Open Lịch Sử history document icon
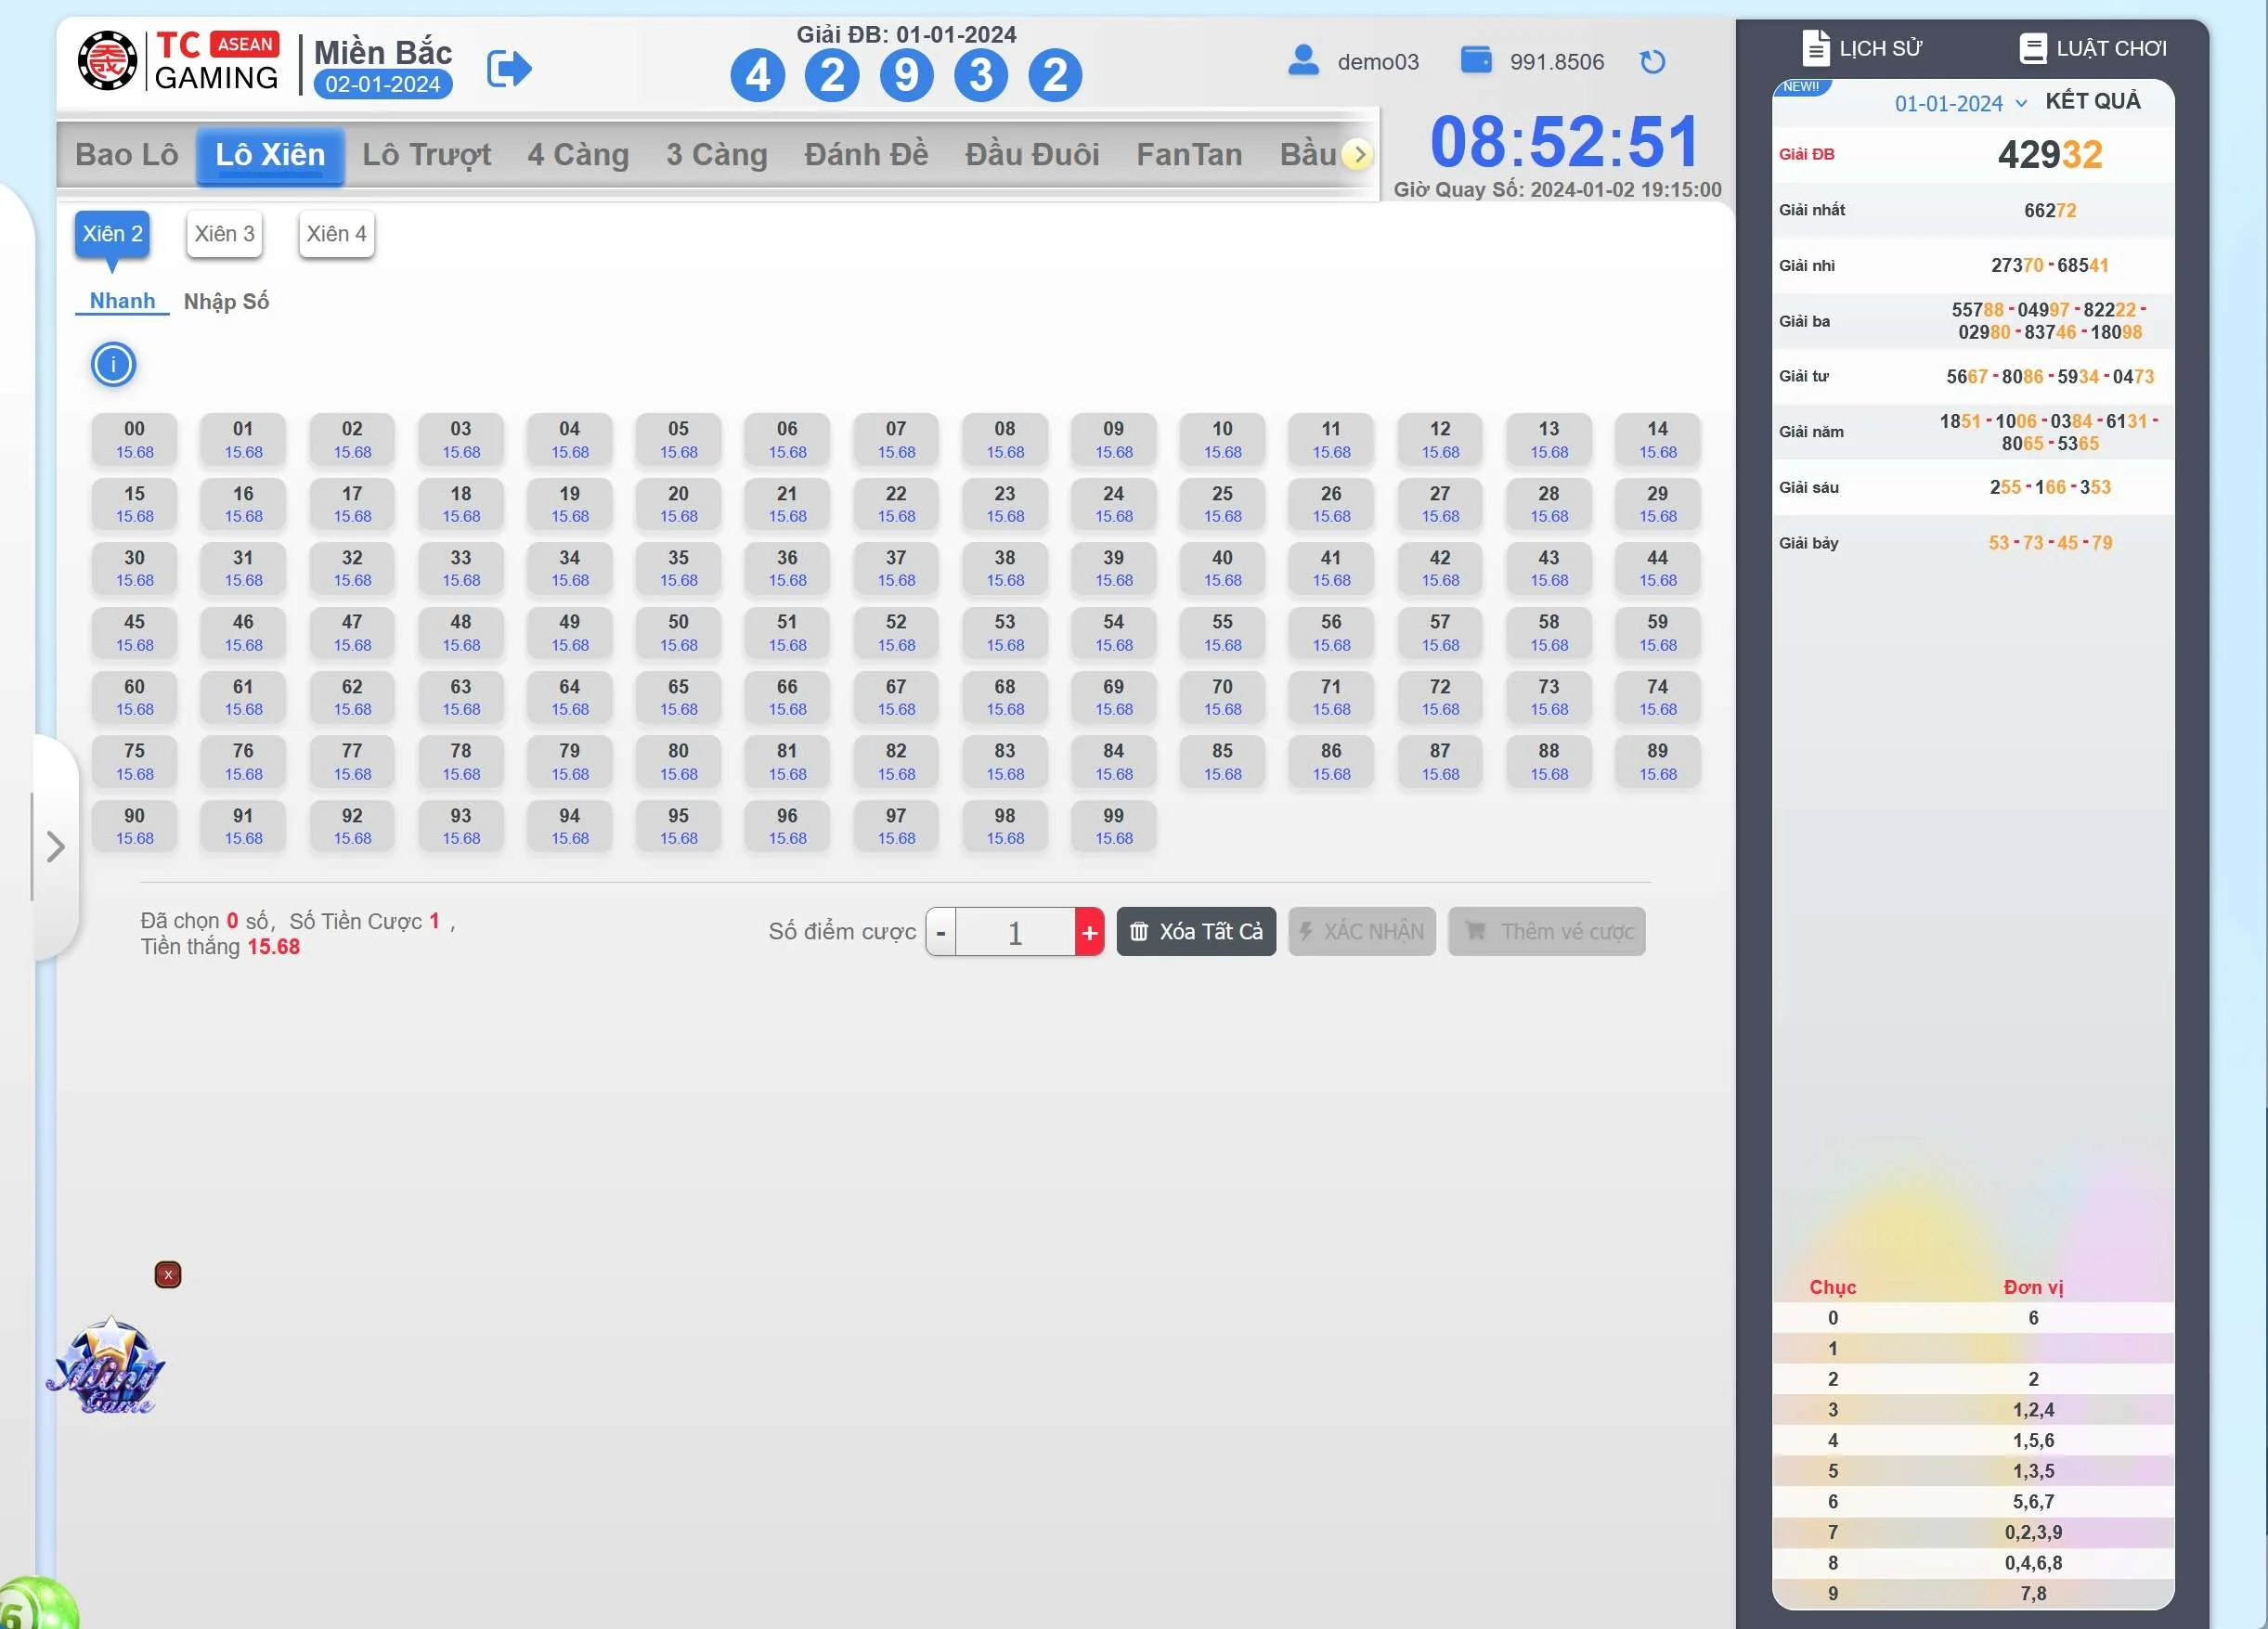 pos(1815,47)
